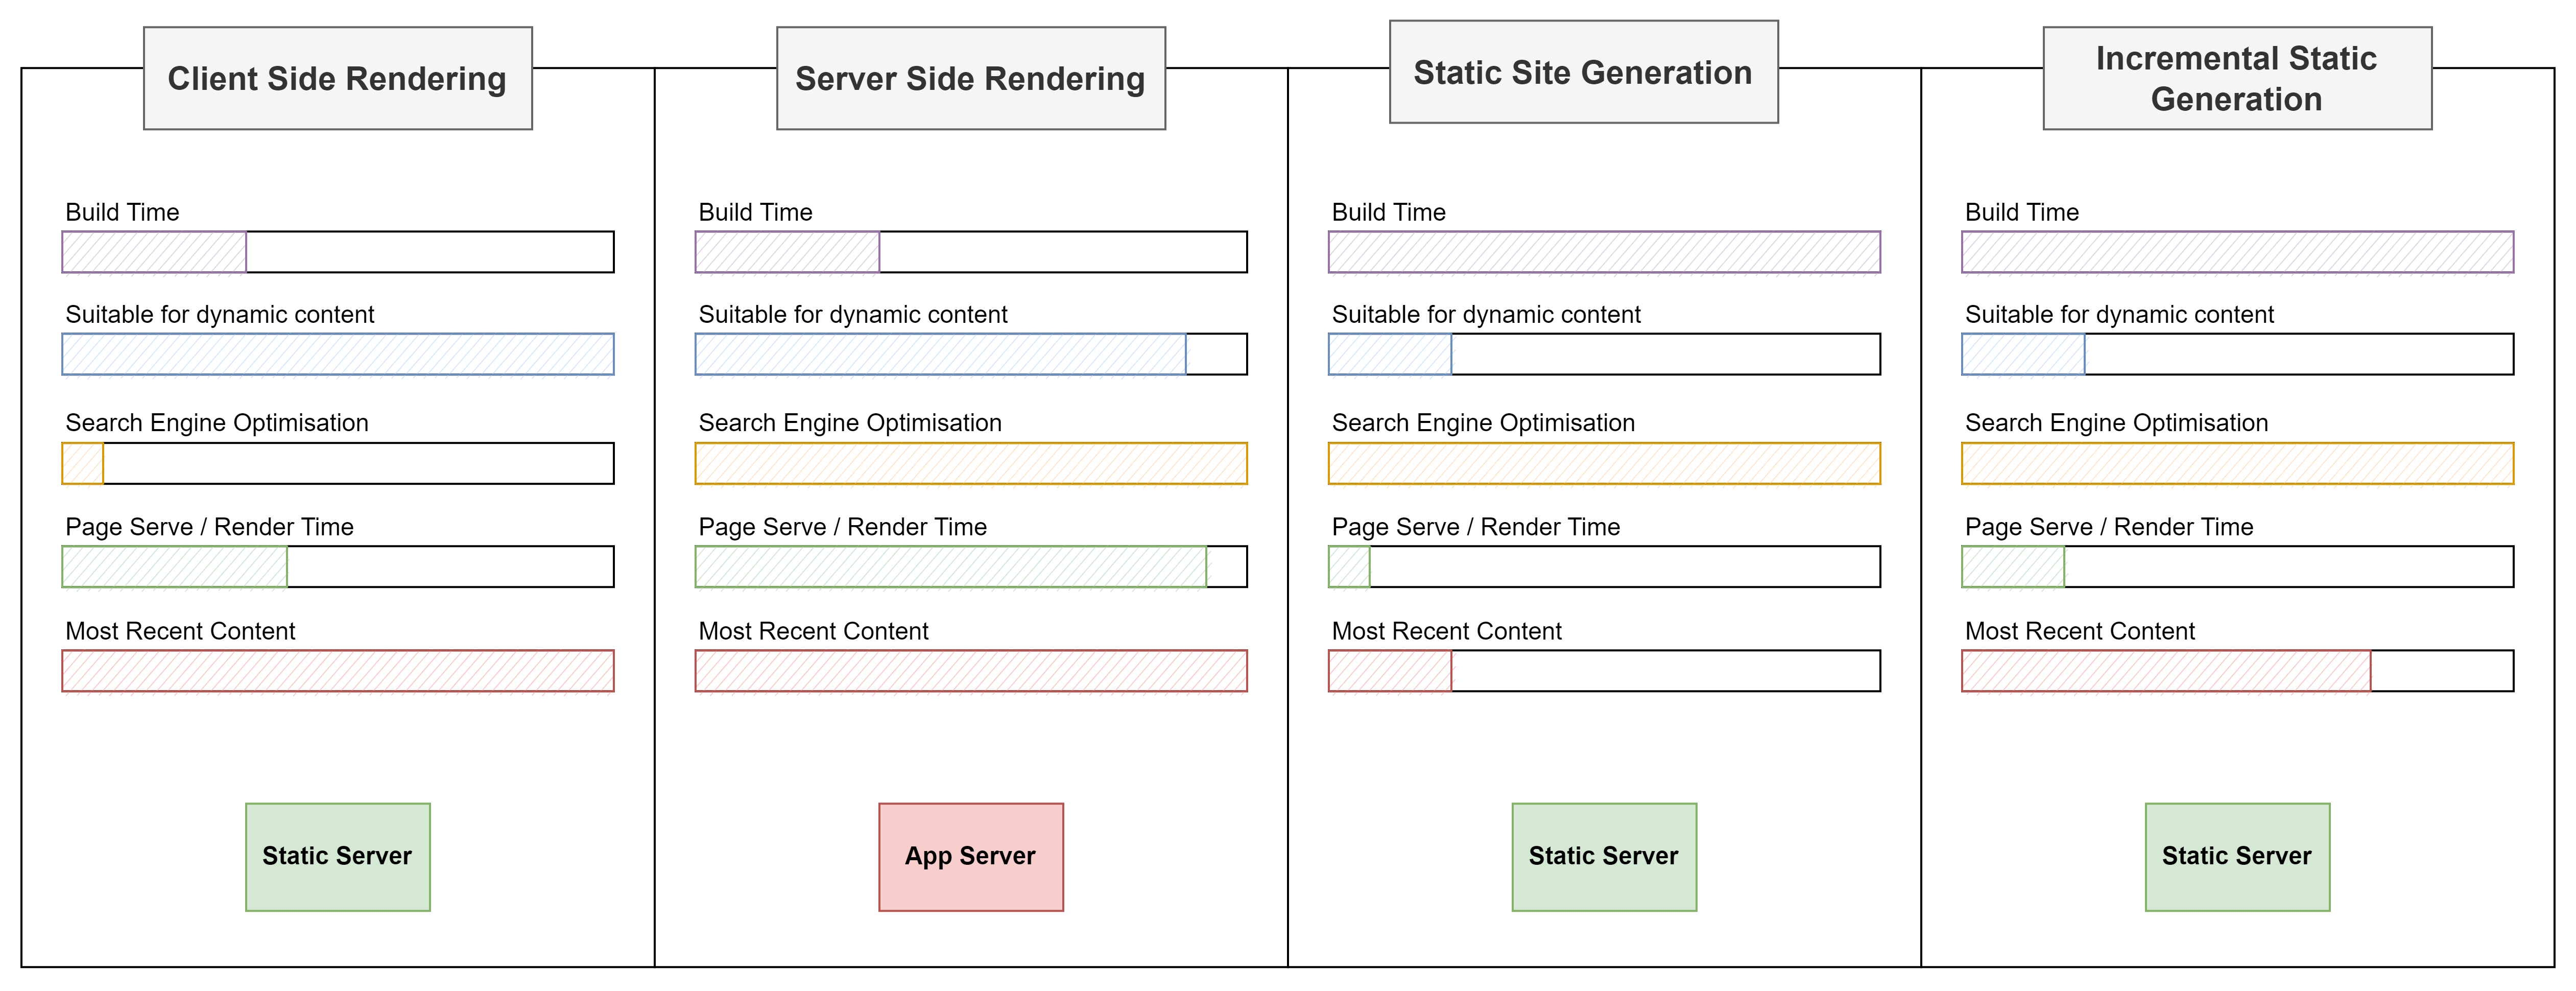Click the red App Server box
Viewport: 2576px width, 991px height.
pos(971,857)
